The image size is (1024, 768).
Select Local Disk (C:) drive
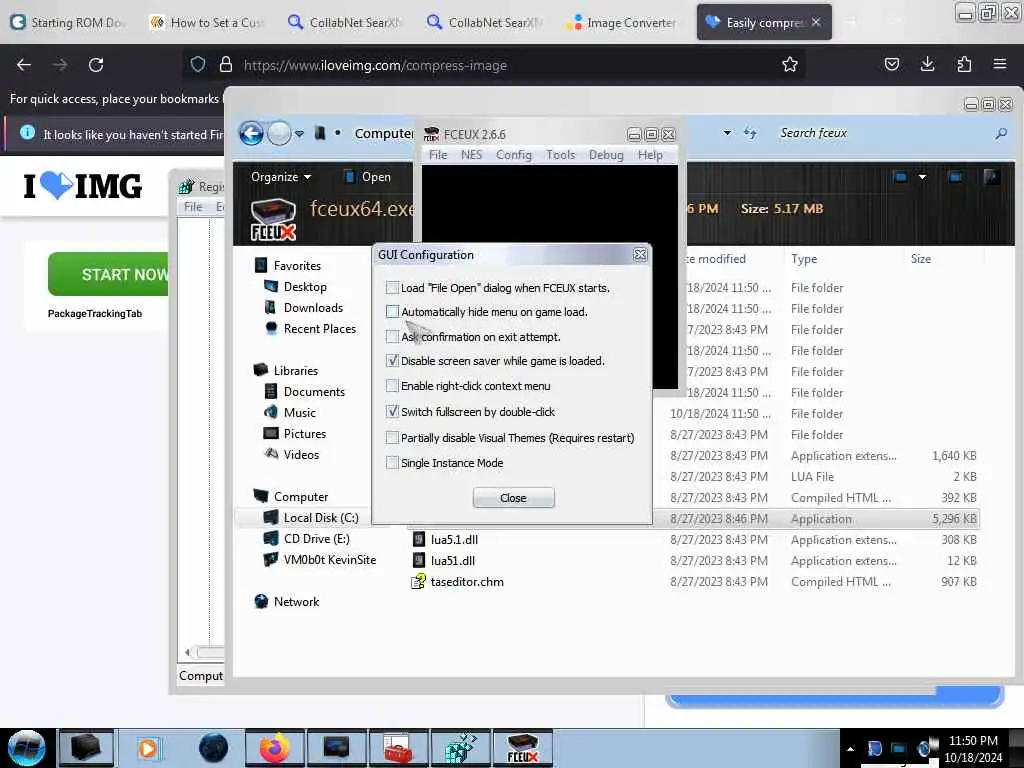[311, 518]
